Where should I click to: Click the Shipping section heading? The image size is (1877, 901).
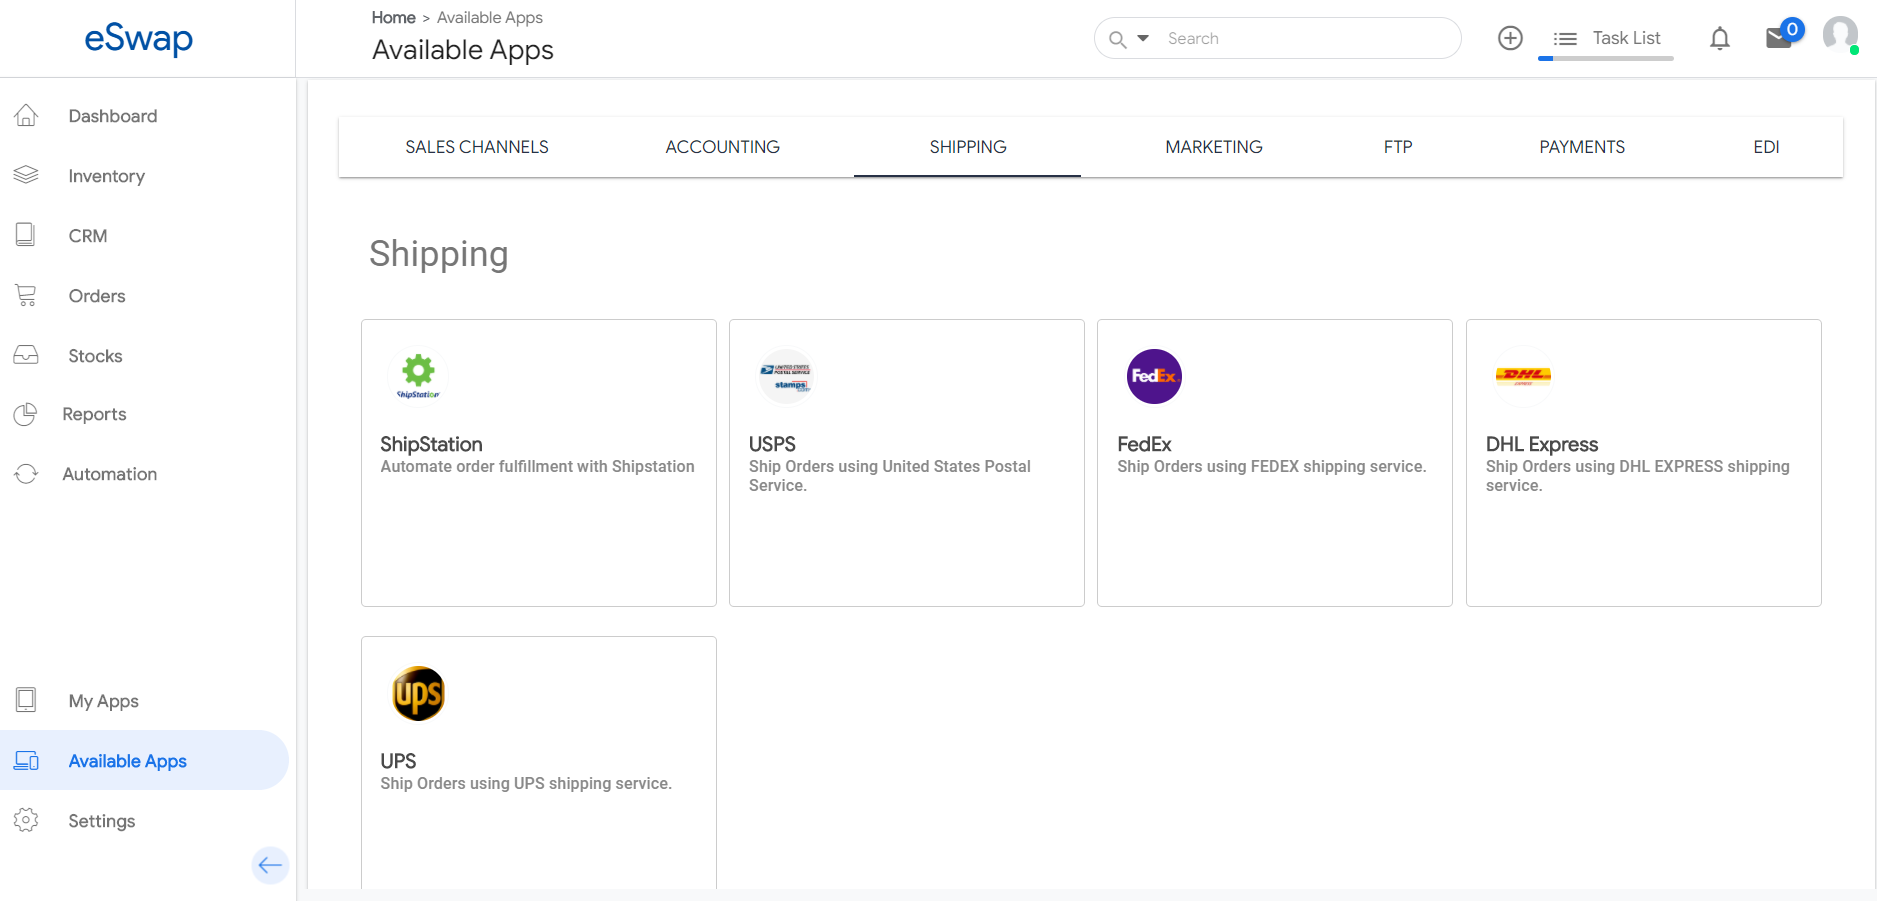439,254
